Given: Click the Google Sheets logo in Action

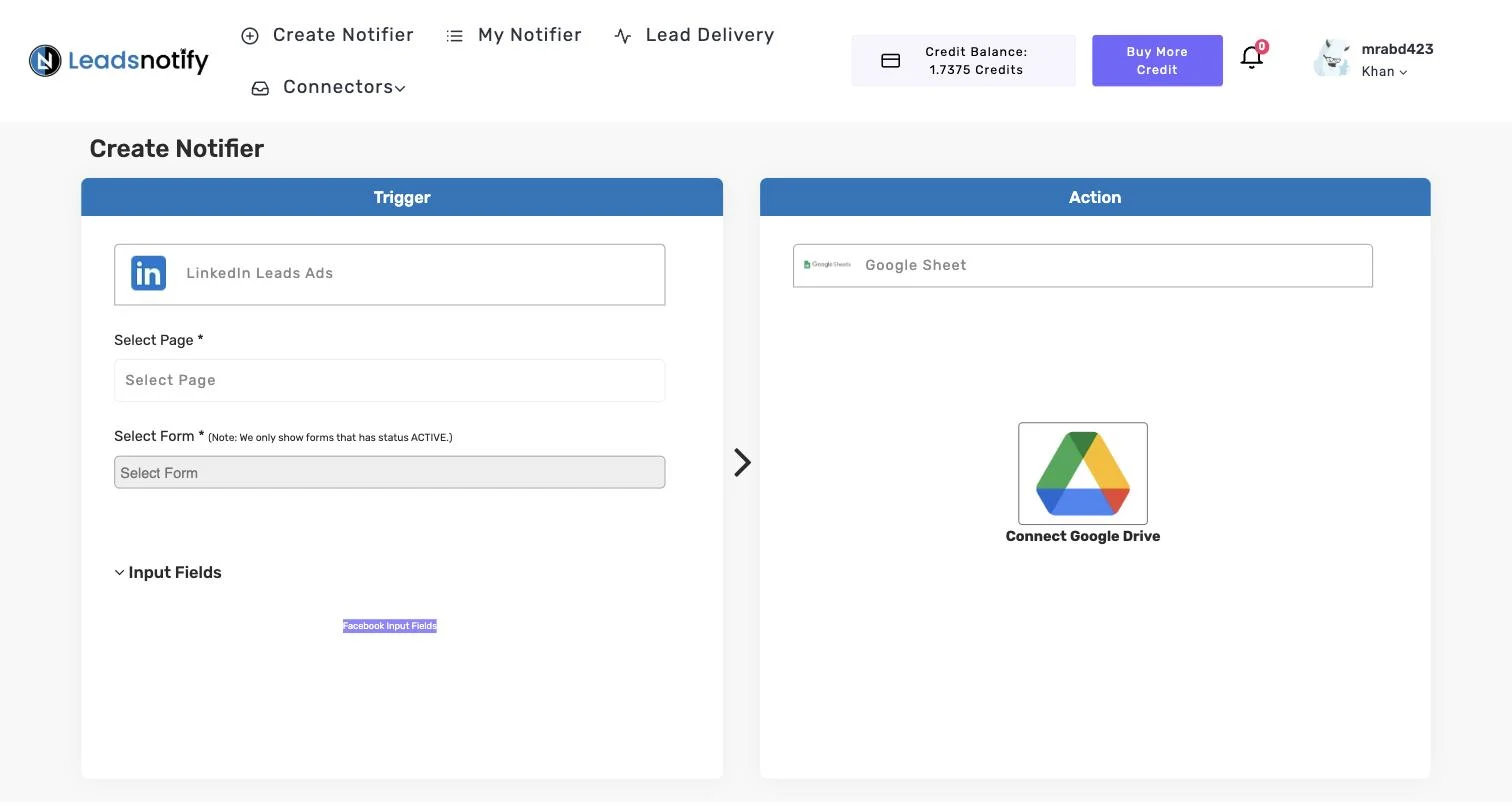Looking at the screenshot, I should (x=827, y=265).
